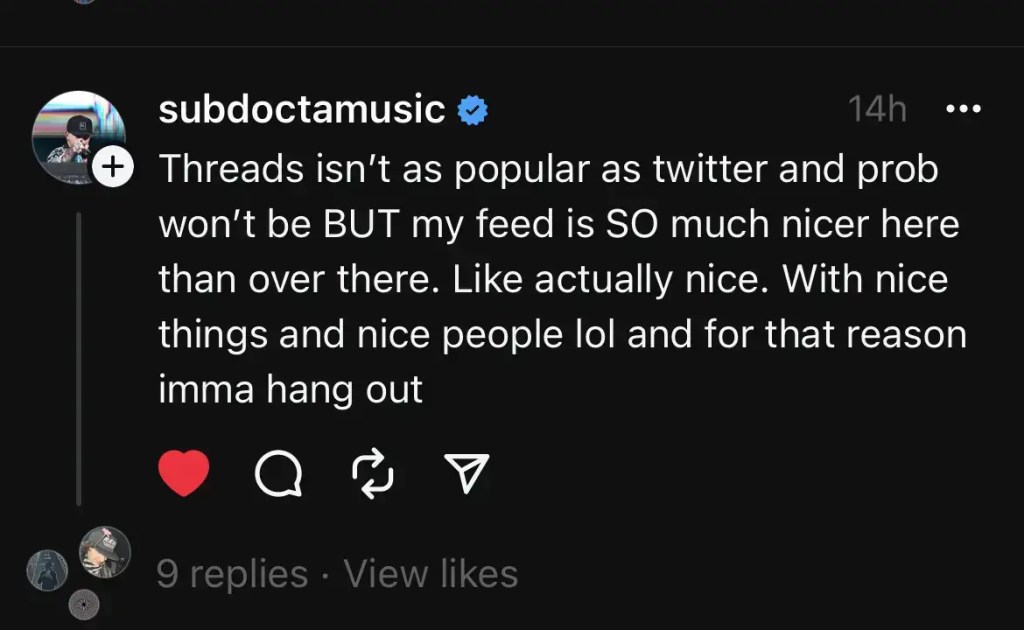Unlike the post with the red heart
The width and height of the screenshot is (1024, 630).
click(x=184, y=473)
